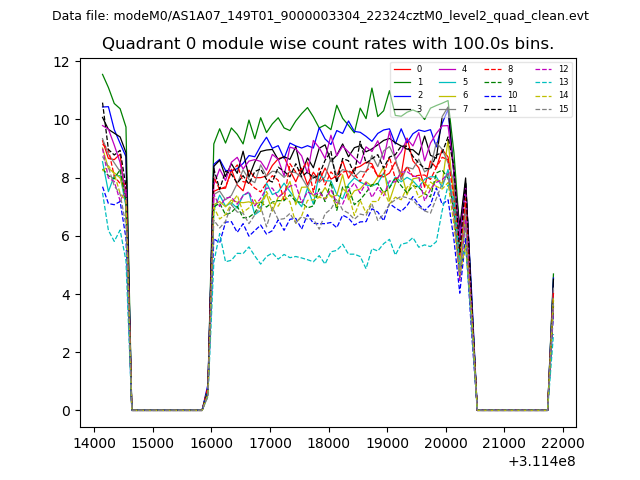The image size is (640, 480).
Task: Click the y-axis tick label 12
Action: click(x=62, y=62)
